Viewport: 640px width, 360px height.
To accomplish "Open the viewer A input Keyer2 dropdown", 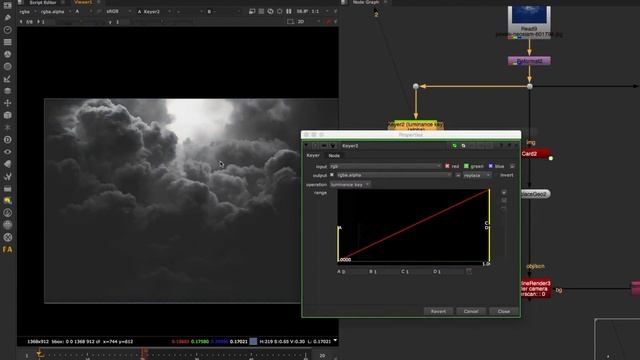I will (154, 11).
